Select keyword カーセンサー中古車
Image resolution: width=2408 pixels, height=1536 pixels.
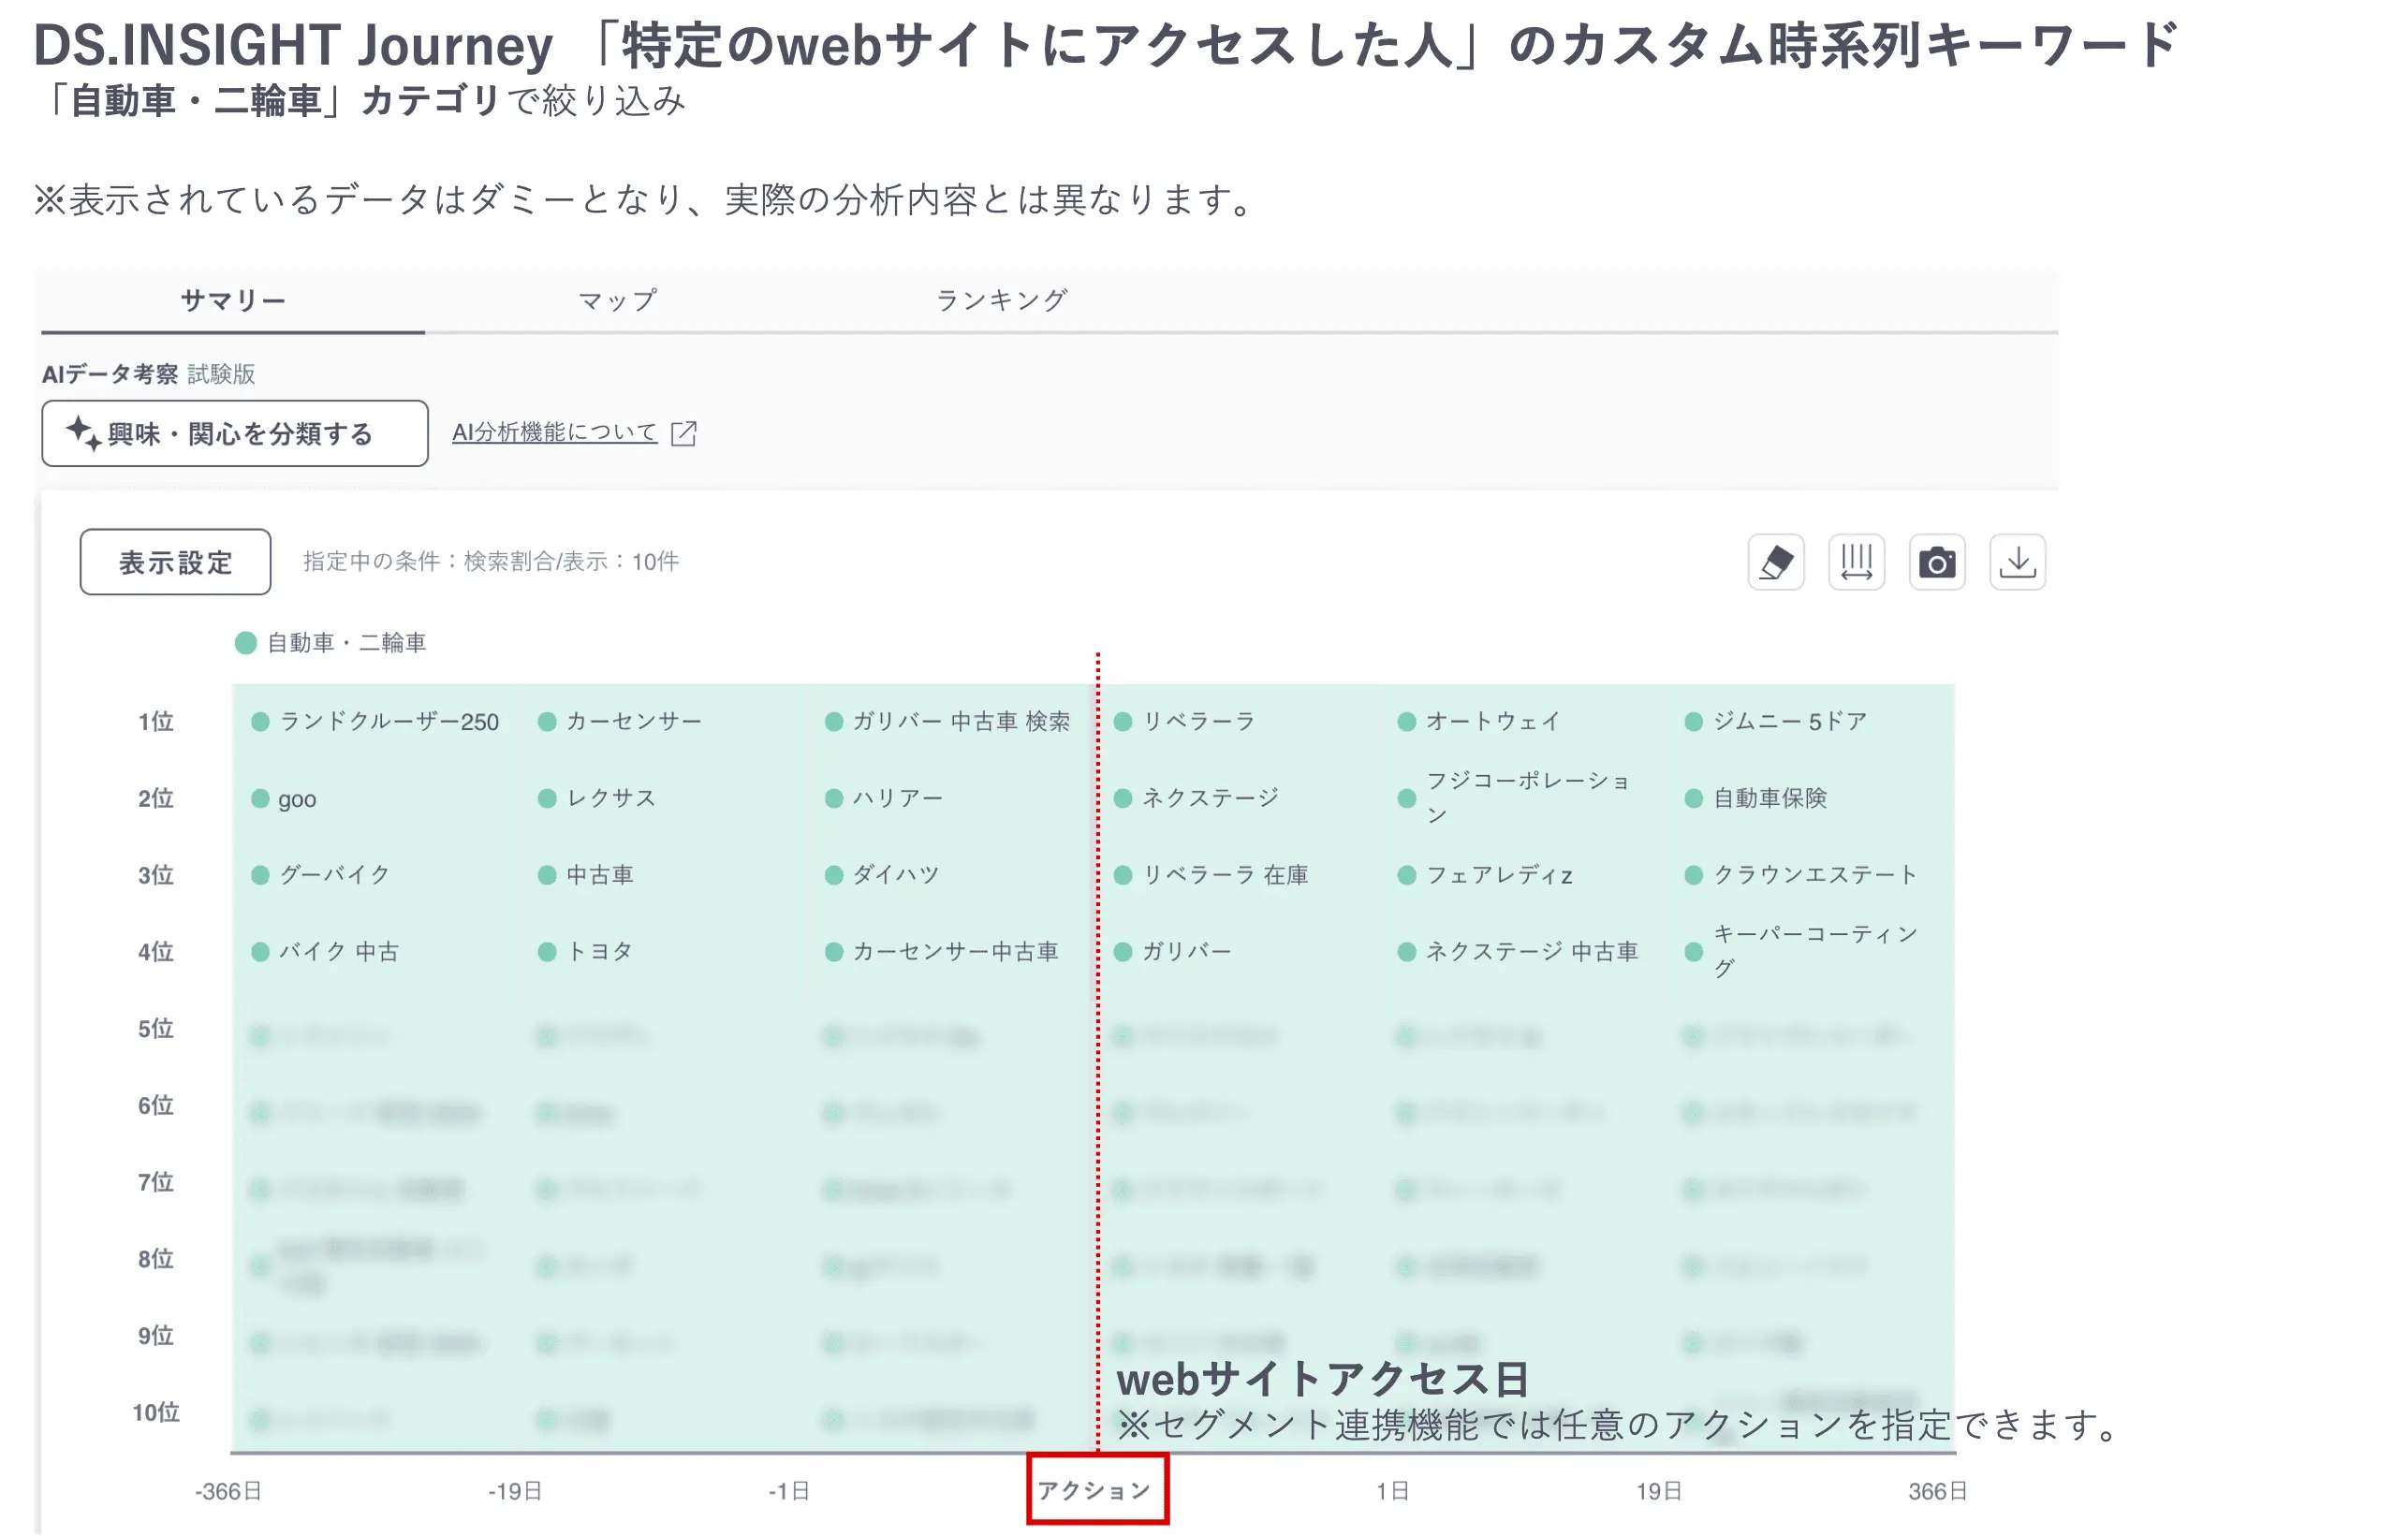[x=955, y=952]
